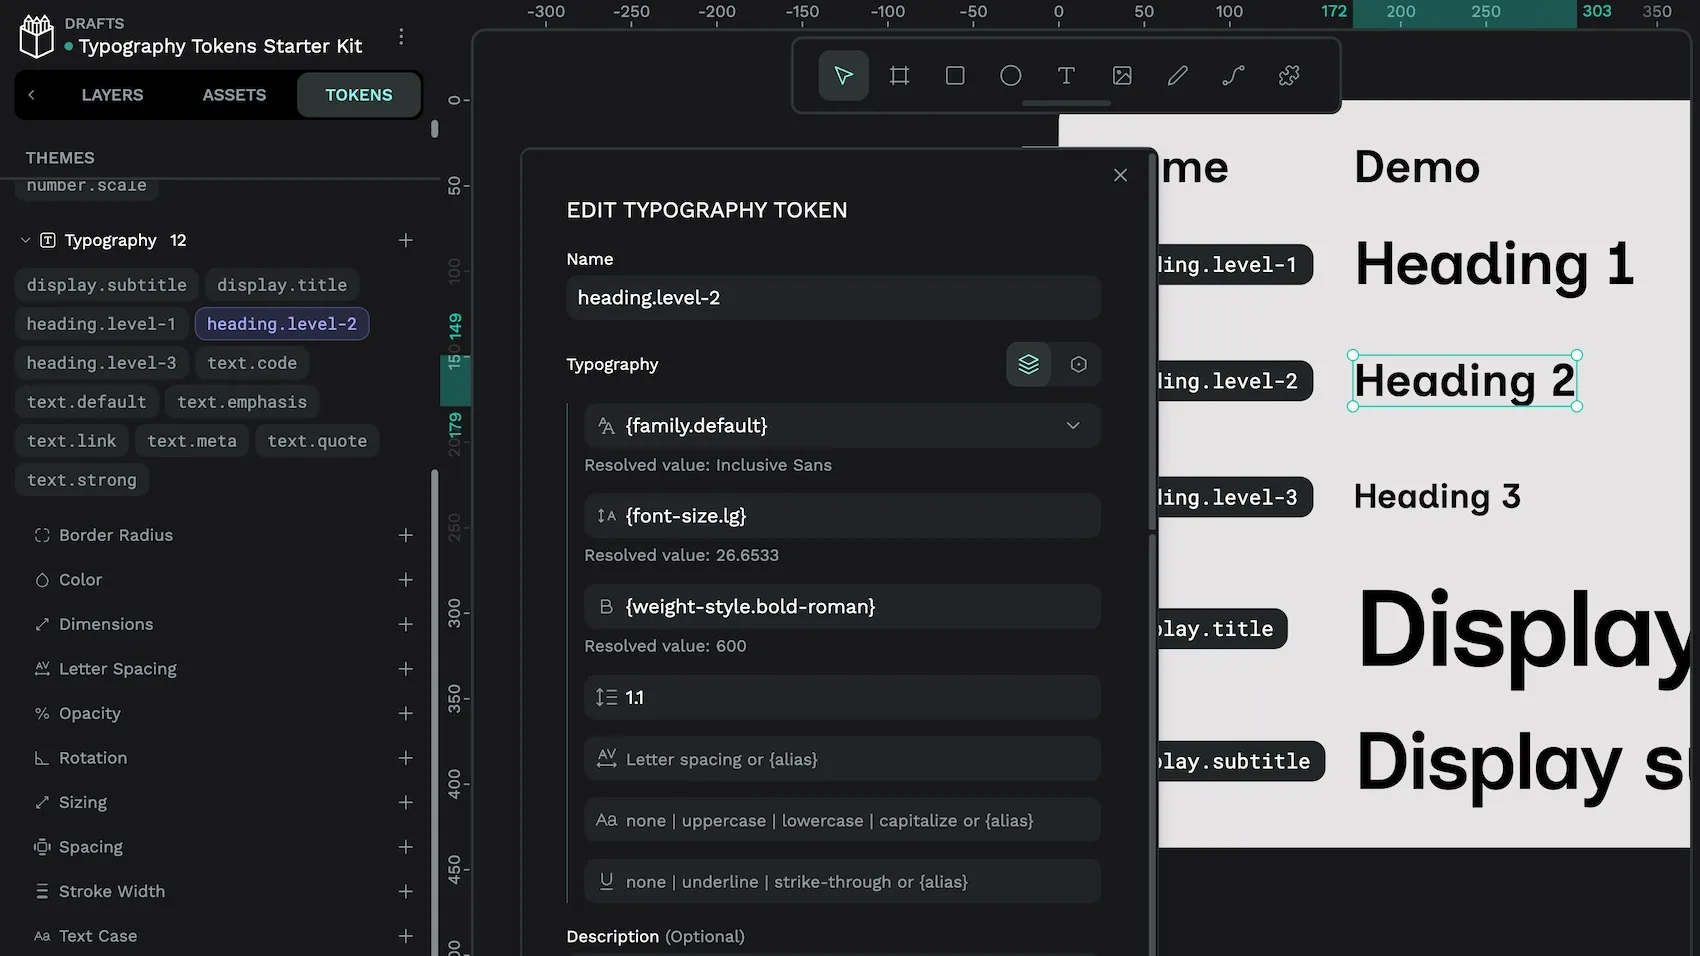The width and height of the screenshot is (1700, 956).
Task: Select the Text tool
Action: pyautogui.click(x=1066, y=75)
